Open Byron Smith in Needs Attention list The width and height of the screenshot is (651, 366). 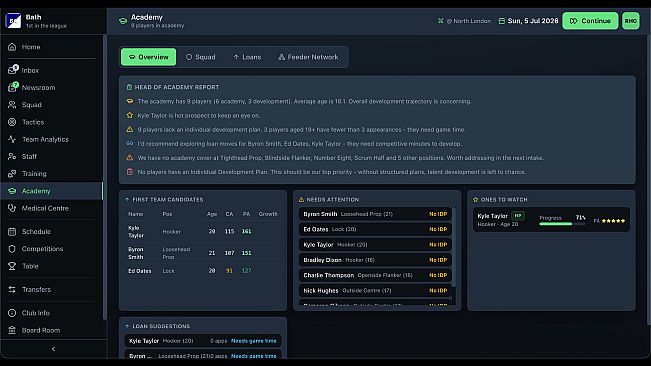[x=375, y=214]
